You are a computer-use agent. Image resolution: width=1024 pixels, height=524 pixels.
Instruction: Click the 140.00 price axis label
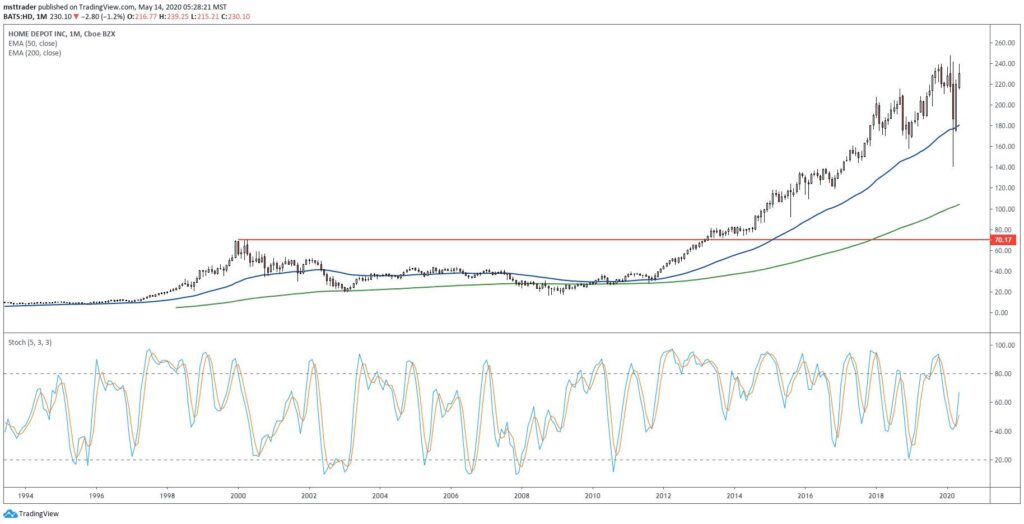click(x=1002, y=167)
